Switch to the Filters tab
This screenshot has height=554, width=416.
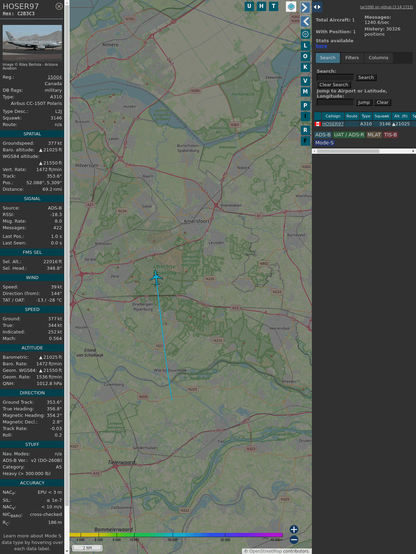pos(352,58)
